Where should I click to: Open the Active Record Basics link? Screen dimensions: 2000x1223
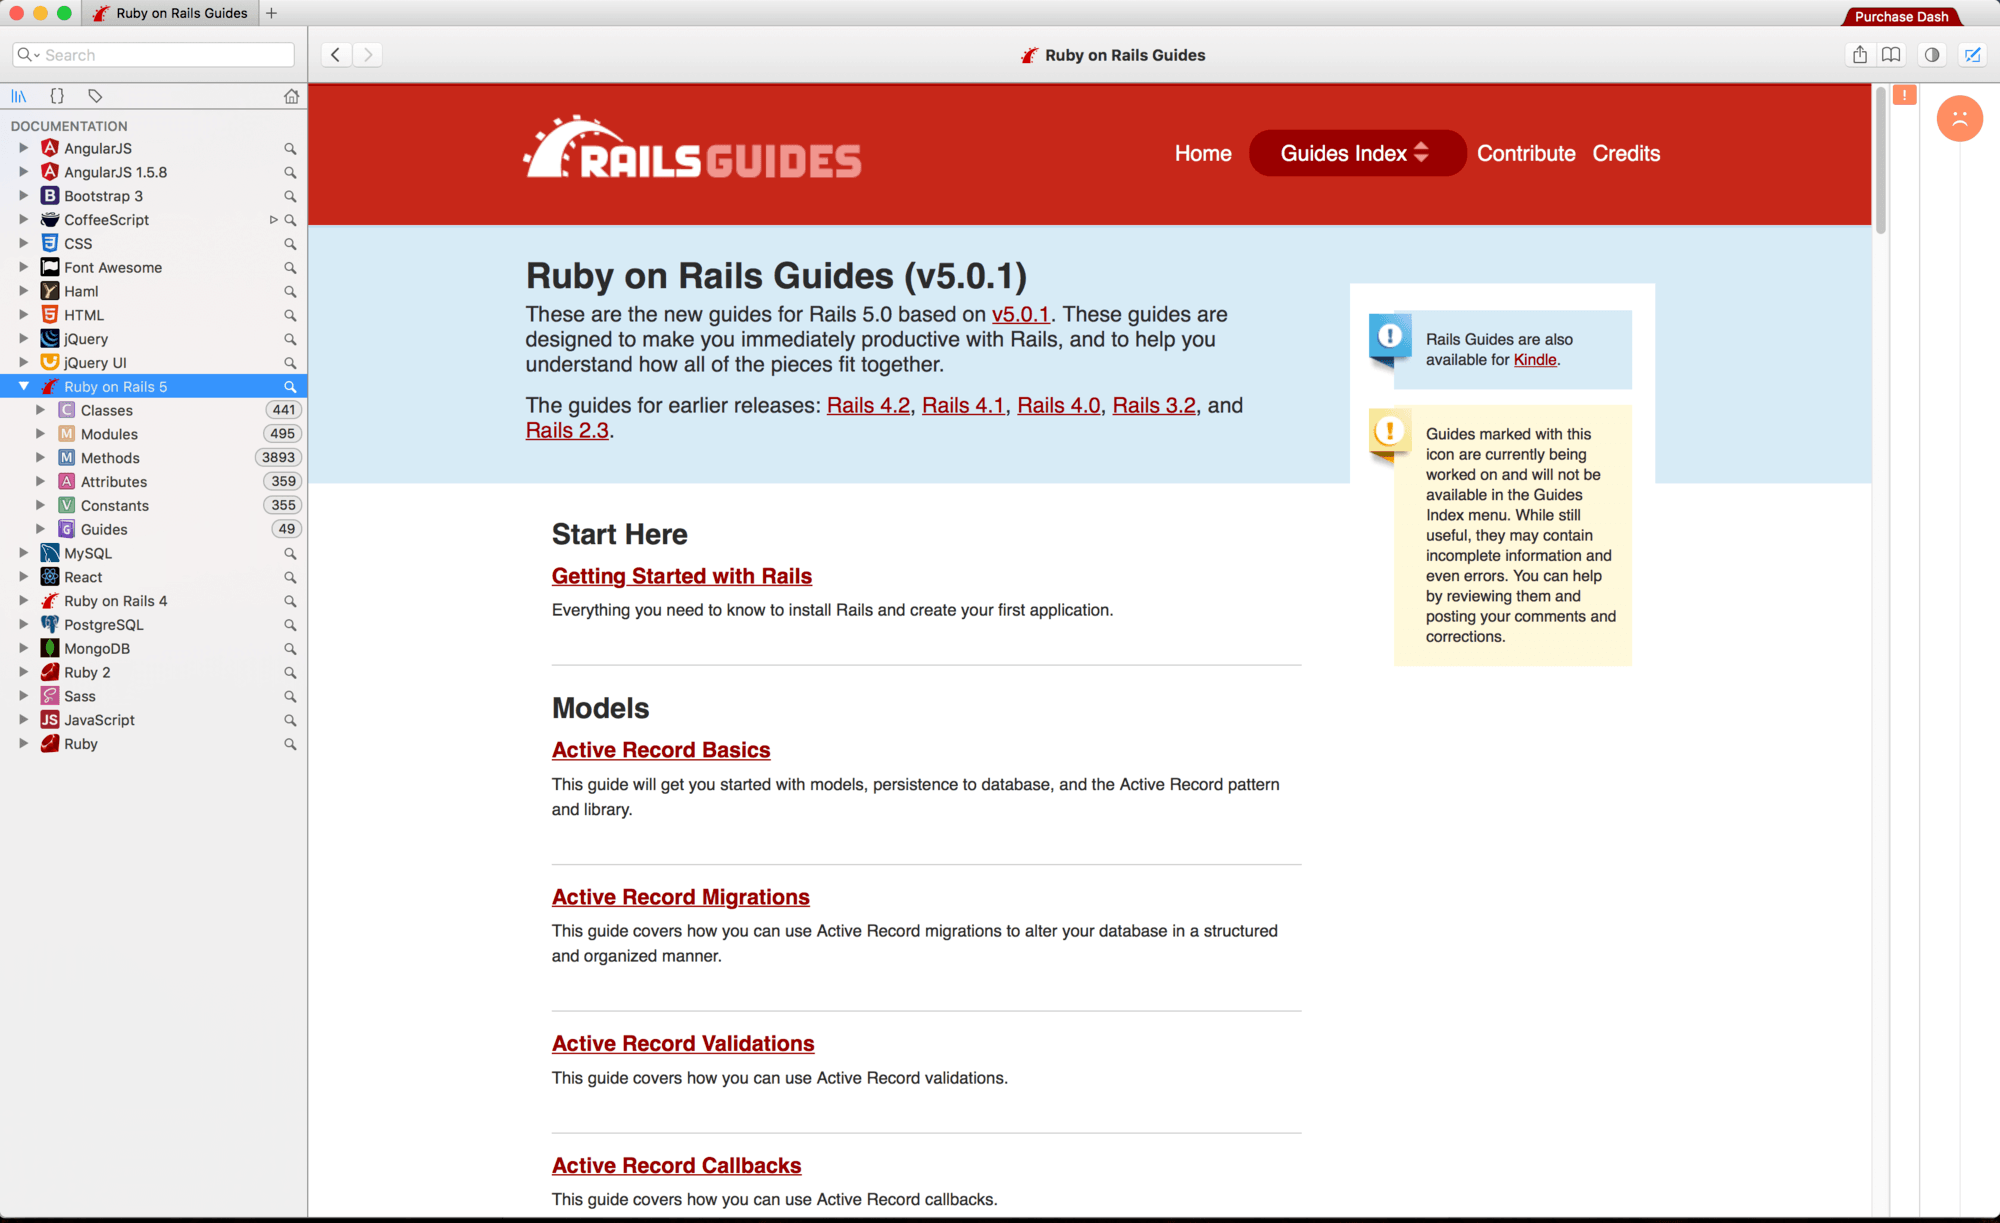pyautogui.click(x=661, y=750)
